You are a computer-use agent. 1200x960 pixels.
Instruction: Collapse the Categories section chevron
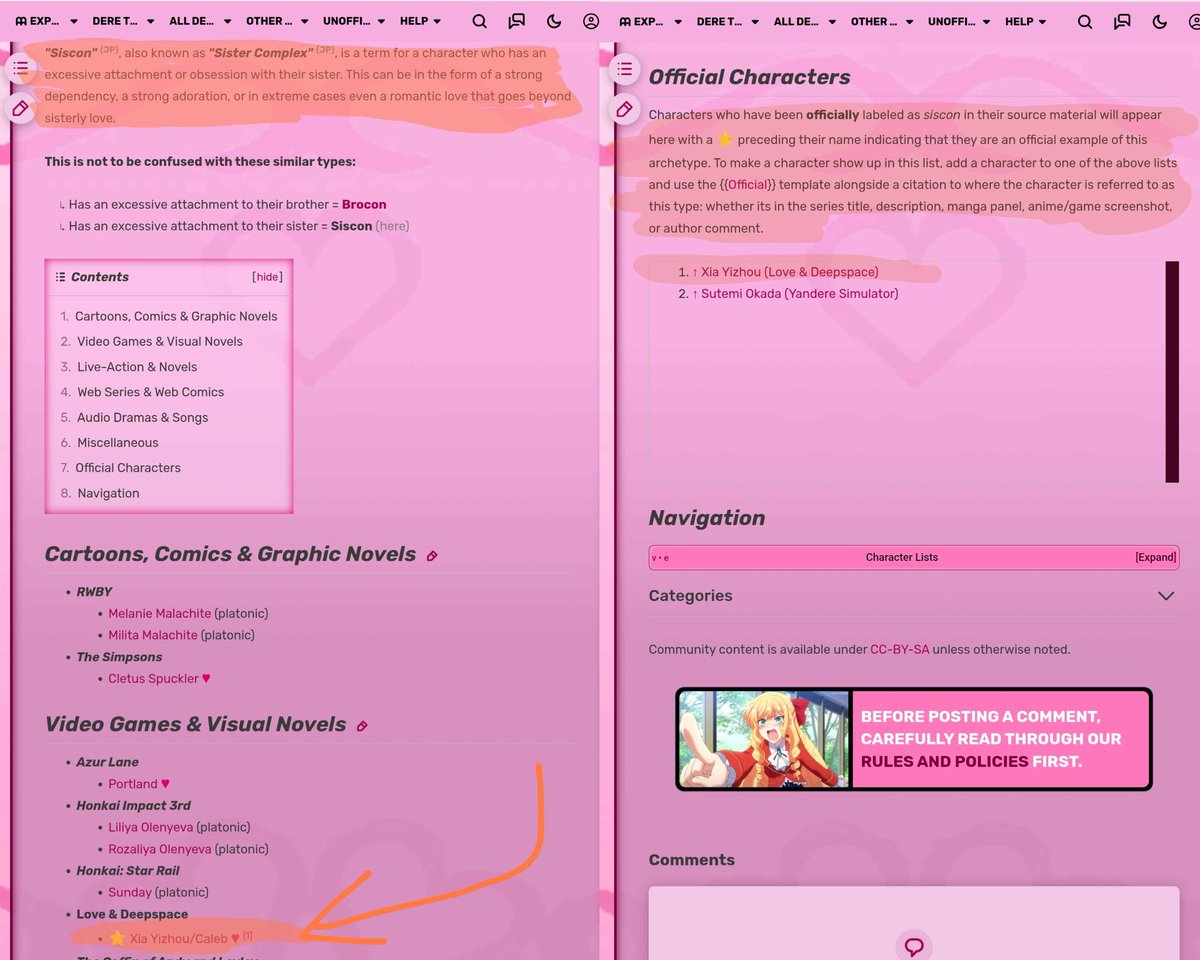1165,595
